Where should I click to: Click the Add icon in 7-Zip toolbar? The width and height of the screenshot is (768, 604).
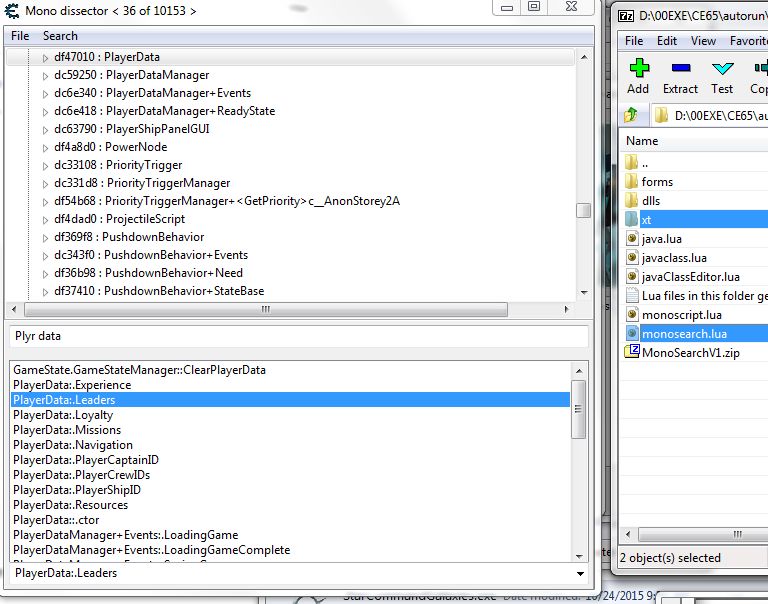tap(638, 75)
